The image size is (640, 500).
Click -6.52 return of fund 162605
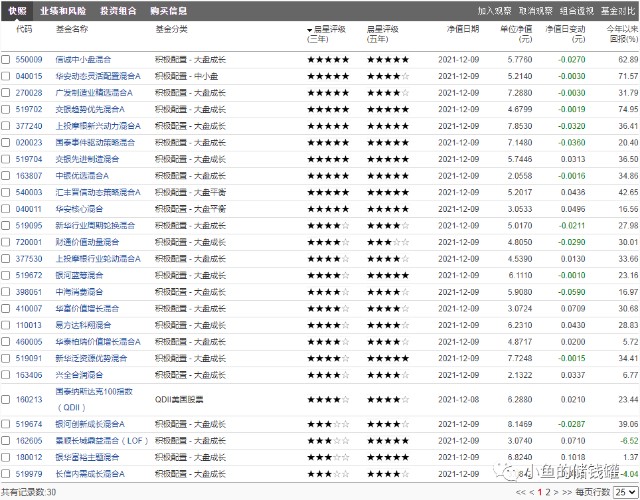(x=629, y=441)
